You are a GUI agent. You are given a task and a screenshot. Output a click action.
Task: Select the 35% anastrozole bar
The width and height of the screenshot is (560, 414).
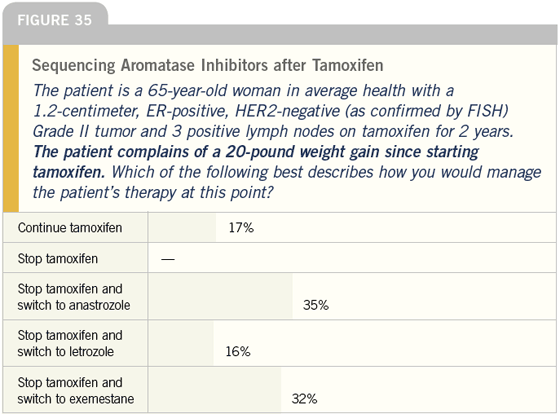click(220, 296)
